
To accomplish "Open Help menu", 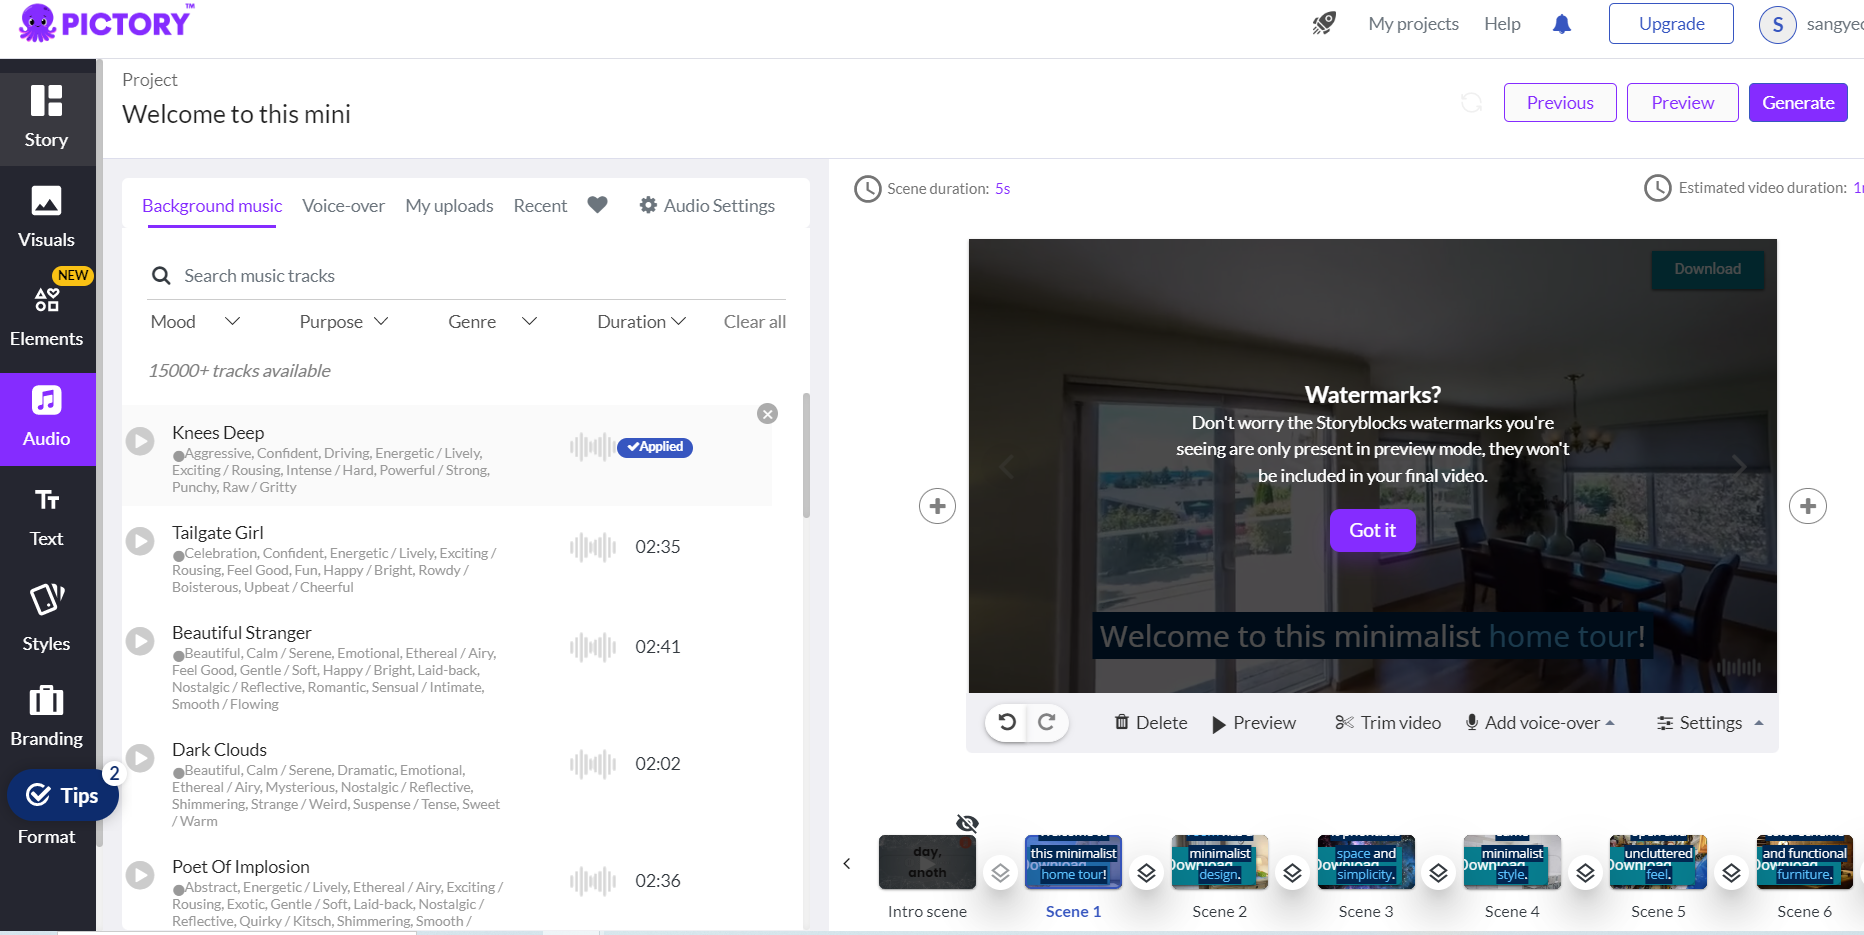I will click(1502, 23).
